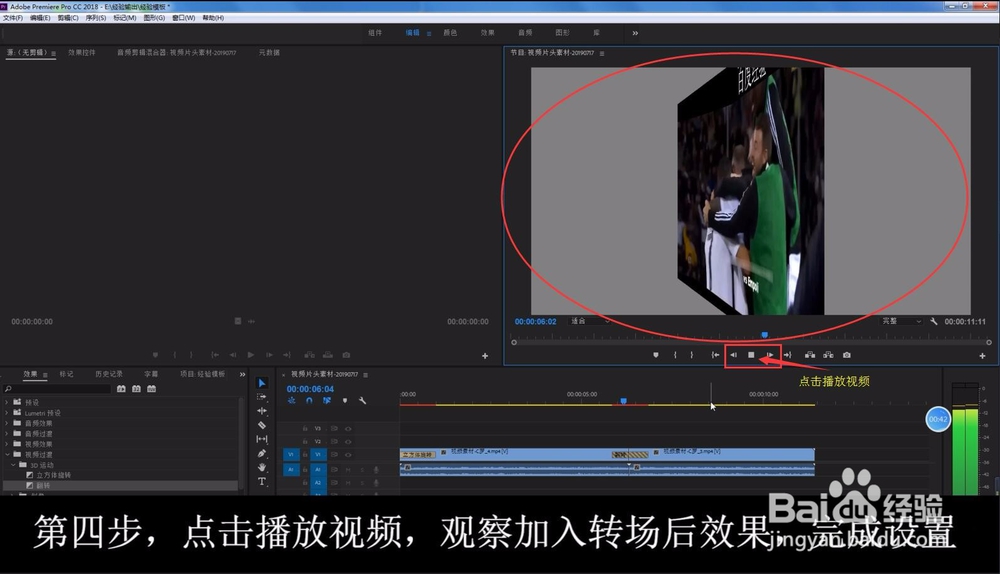Click Mark Out brace in Program monitor
This screenshot has width=1000, height=574.
pos(691,355)
